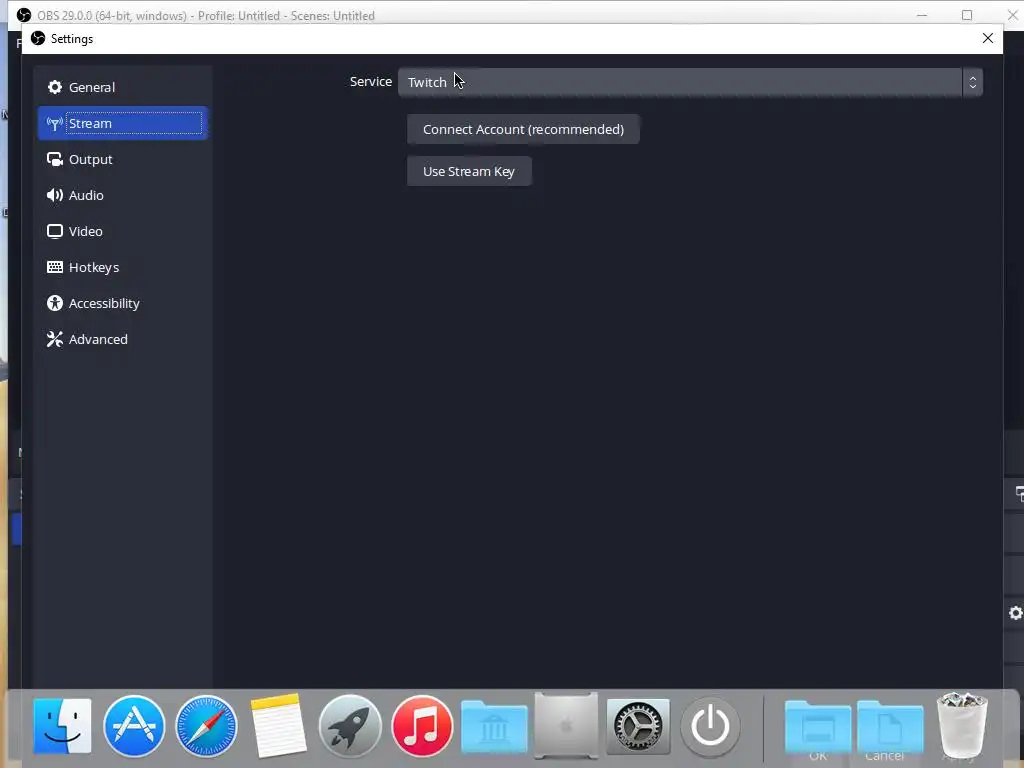Open the Output settings section
Image resolution: width=1024 pixels, height=768 pixels.
click(x=123, y=159)
